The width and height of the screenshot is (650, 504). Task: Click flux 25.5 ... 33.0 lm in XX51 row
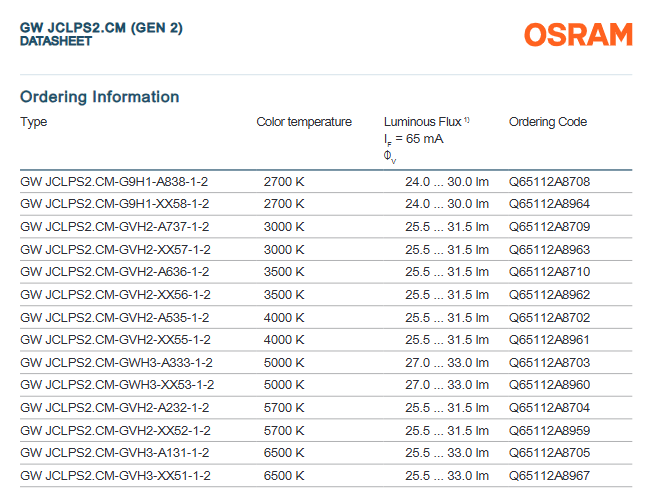(447, 476)
